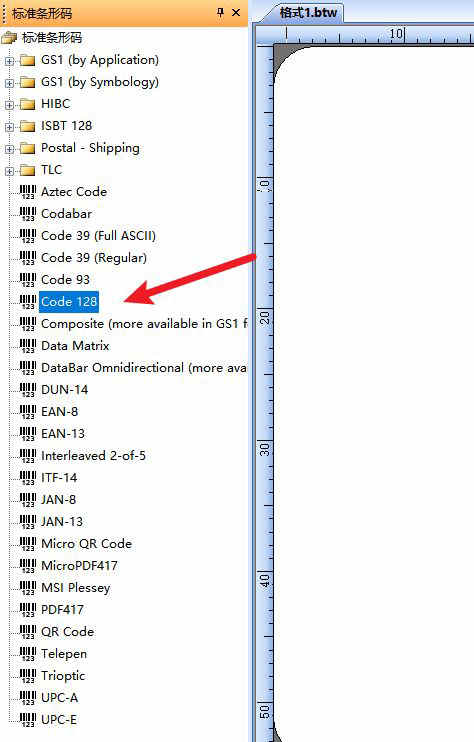Viewport: 474px width, 742px height.
Task: Click the EAN-13 barcode icon
Action: point(28,434)
